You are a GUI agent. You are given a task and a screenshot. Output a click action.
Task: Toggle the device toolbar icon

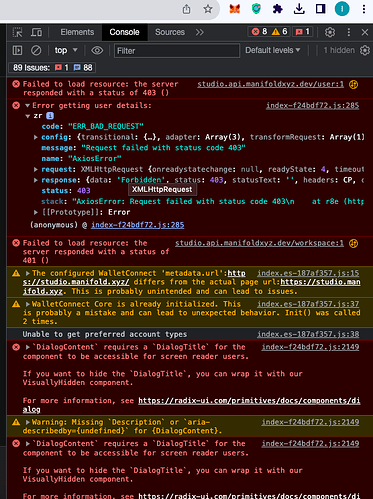coord(36,32)
